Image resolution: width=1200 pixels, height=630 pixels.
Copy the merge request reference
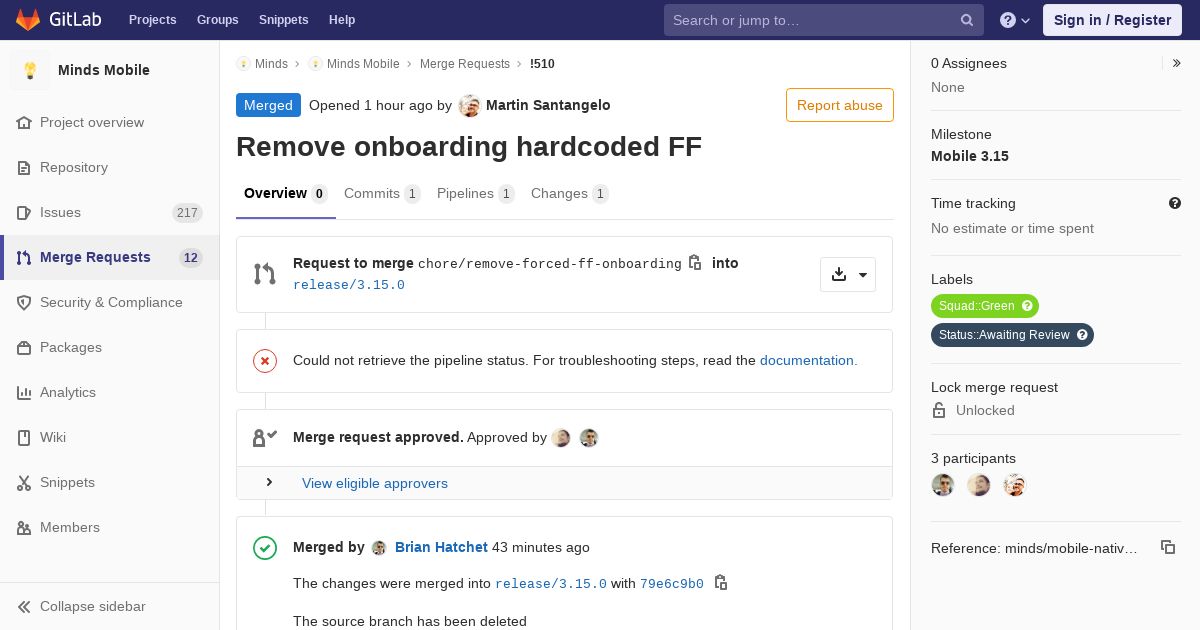(1167, 547)
